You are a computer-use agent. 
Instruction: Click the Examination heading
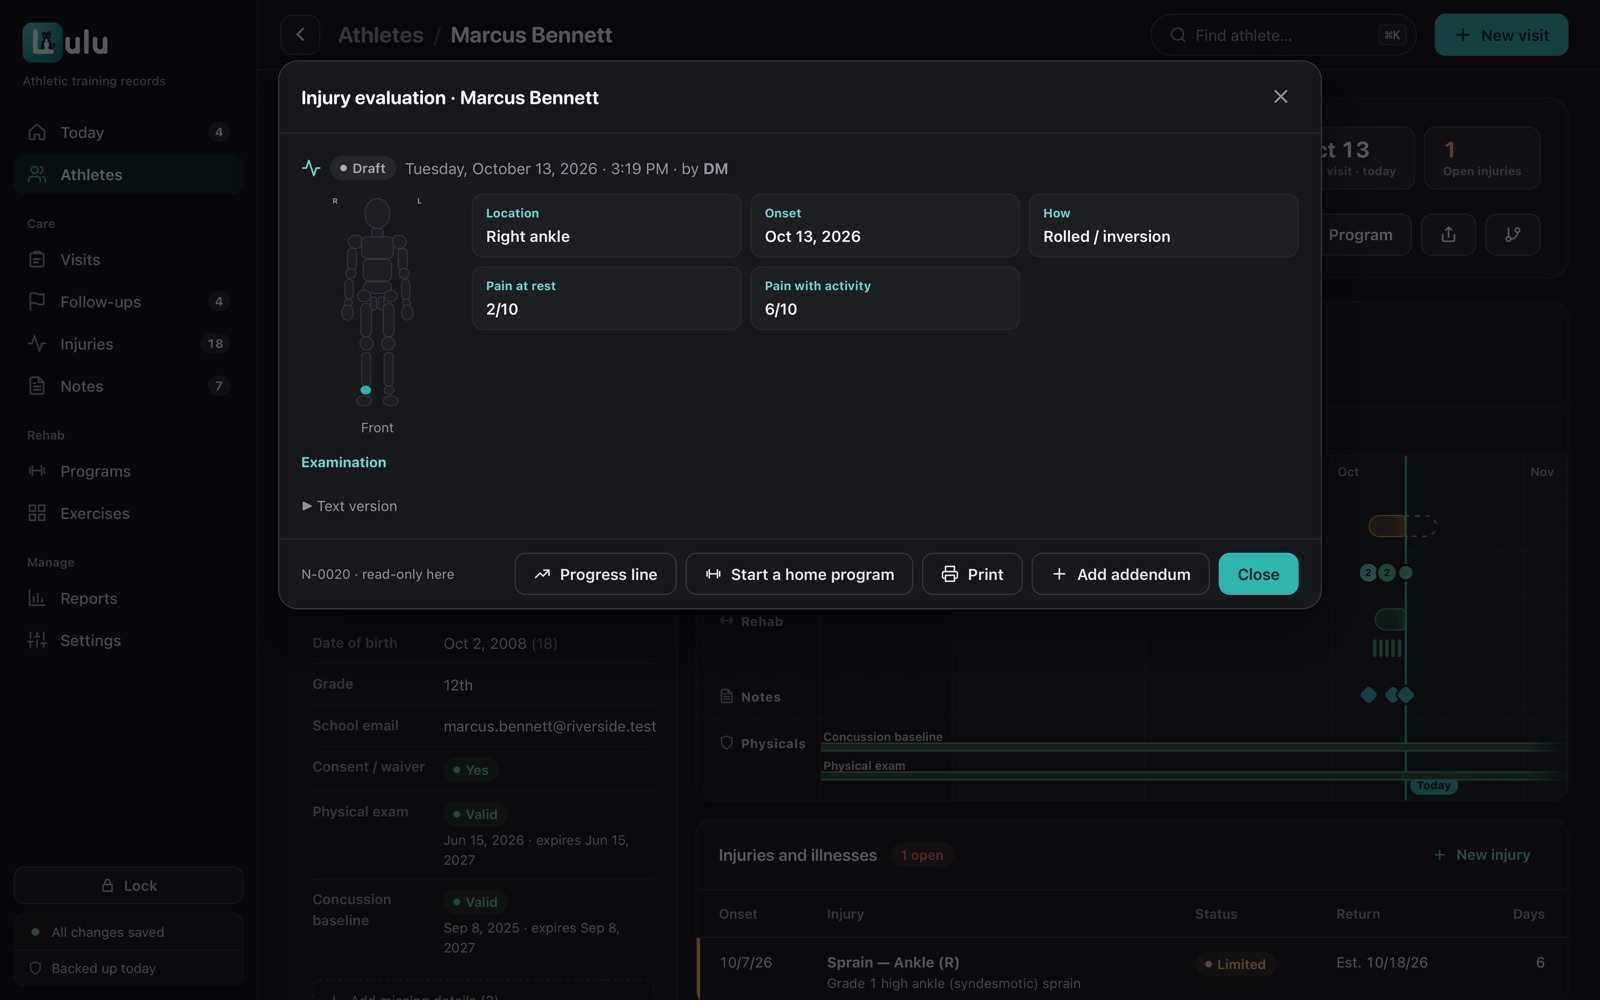point(343,462)
